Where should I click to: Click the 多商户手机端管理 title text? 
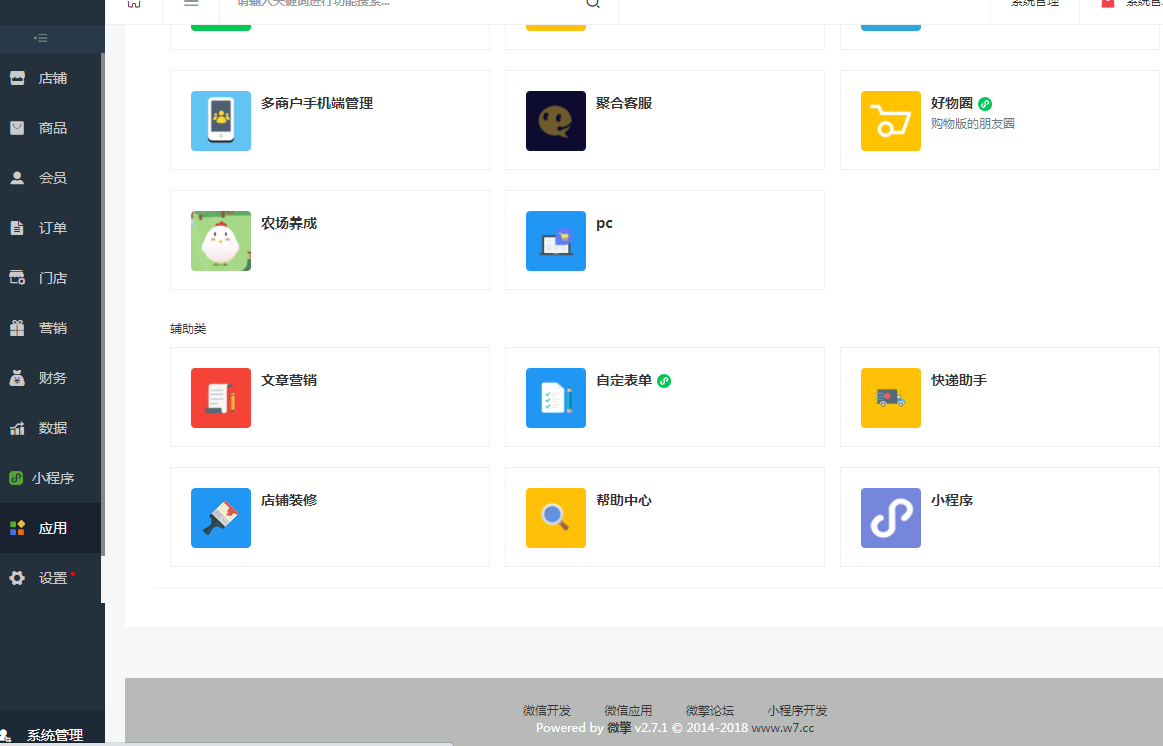[x=317, y=103]
